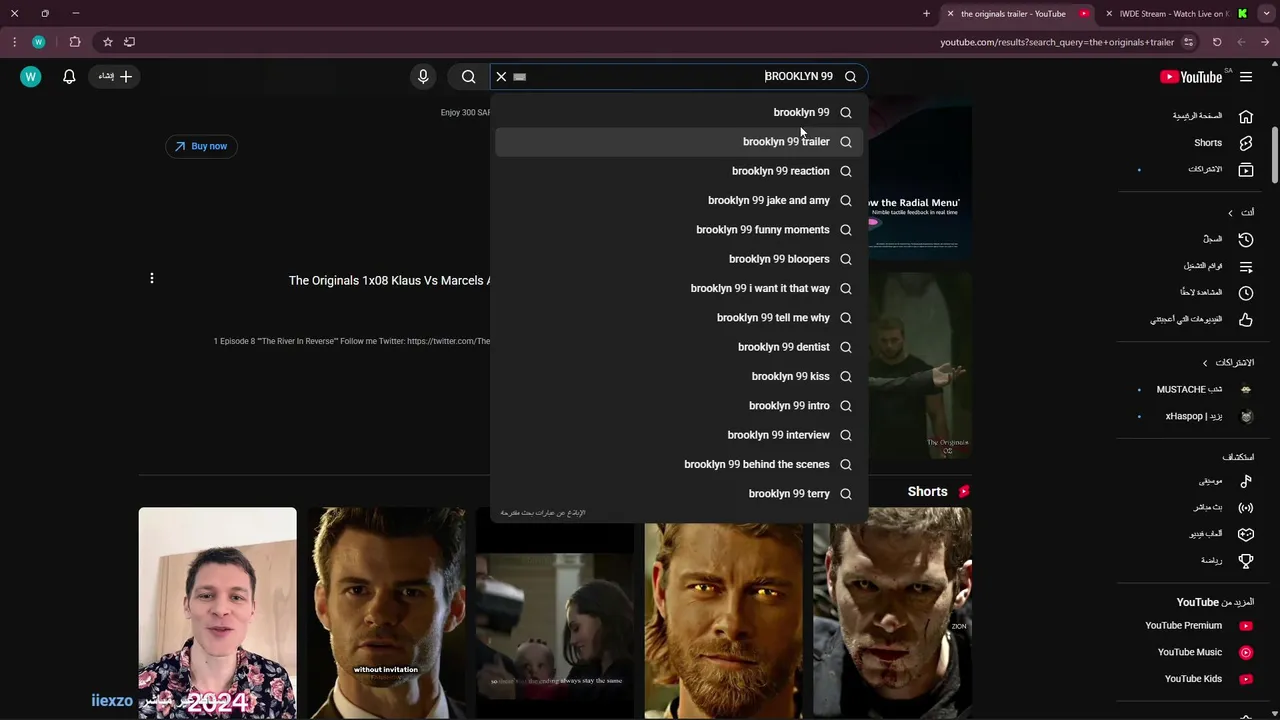Open the browser tab search dropdown chevron

tap(1266, 14)
